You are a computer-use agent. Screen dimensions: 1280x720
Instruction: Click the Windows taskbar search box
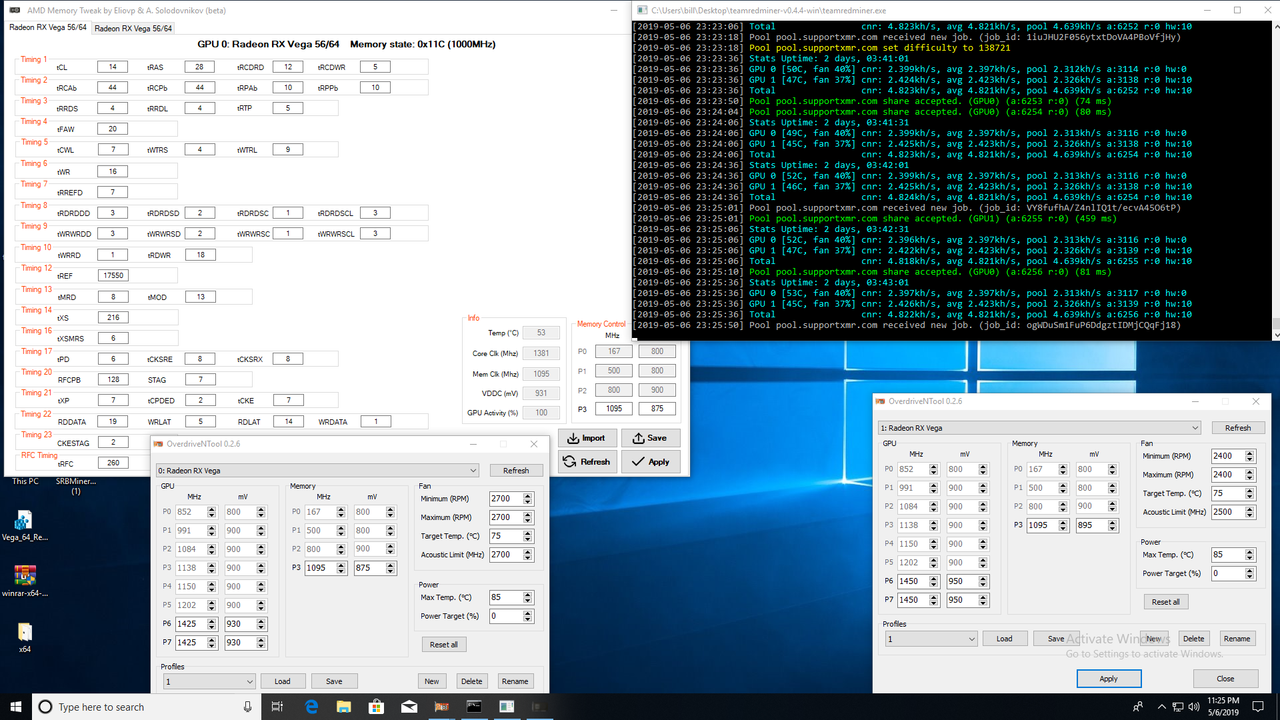pyautogui.click(x=145, y=707)
